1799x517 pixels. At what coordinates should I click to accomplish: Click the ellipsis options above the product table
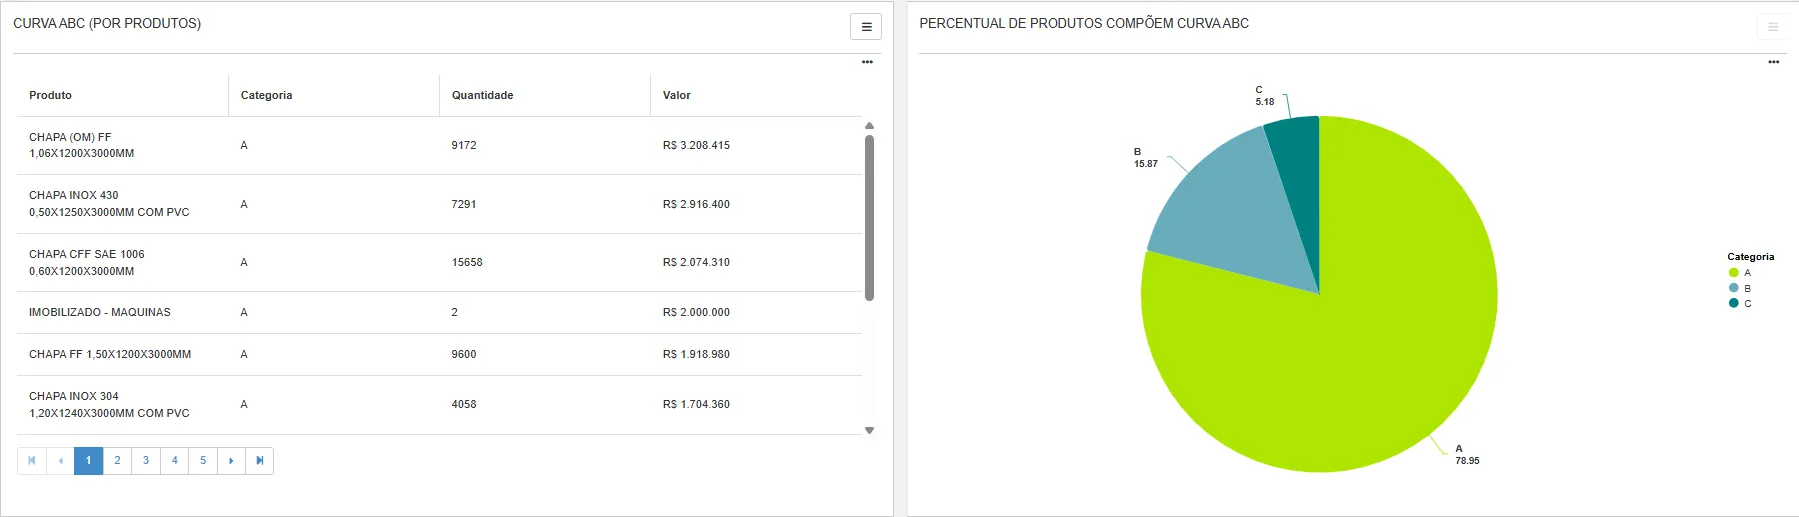pos(867,62)
